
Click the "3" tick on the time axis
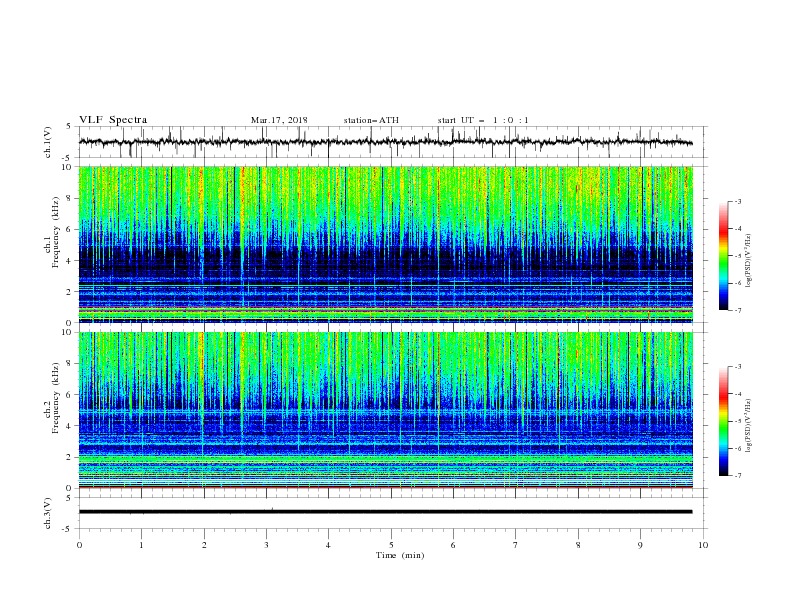(x=266, y=545)
